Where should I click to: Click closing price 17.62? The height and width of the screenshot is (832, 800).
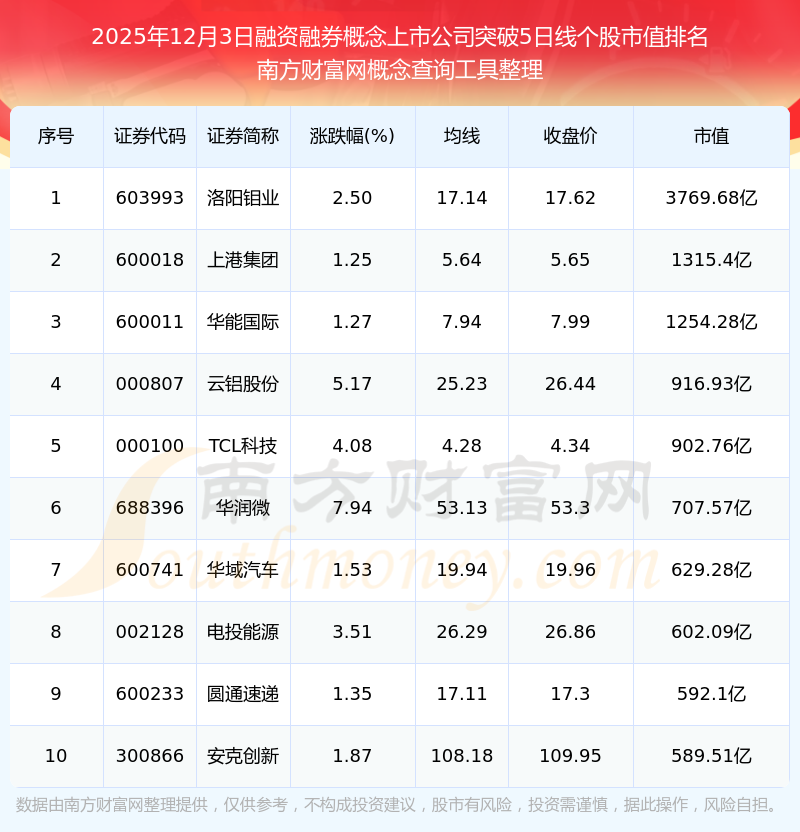click(x=570, y=198)
